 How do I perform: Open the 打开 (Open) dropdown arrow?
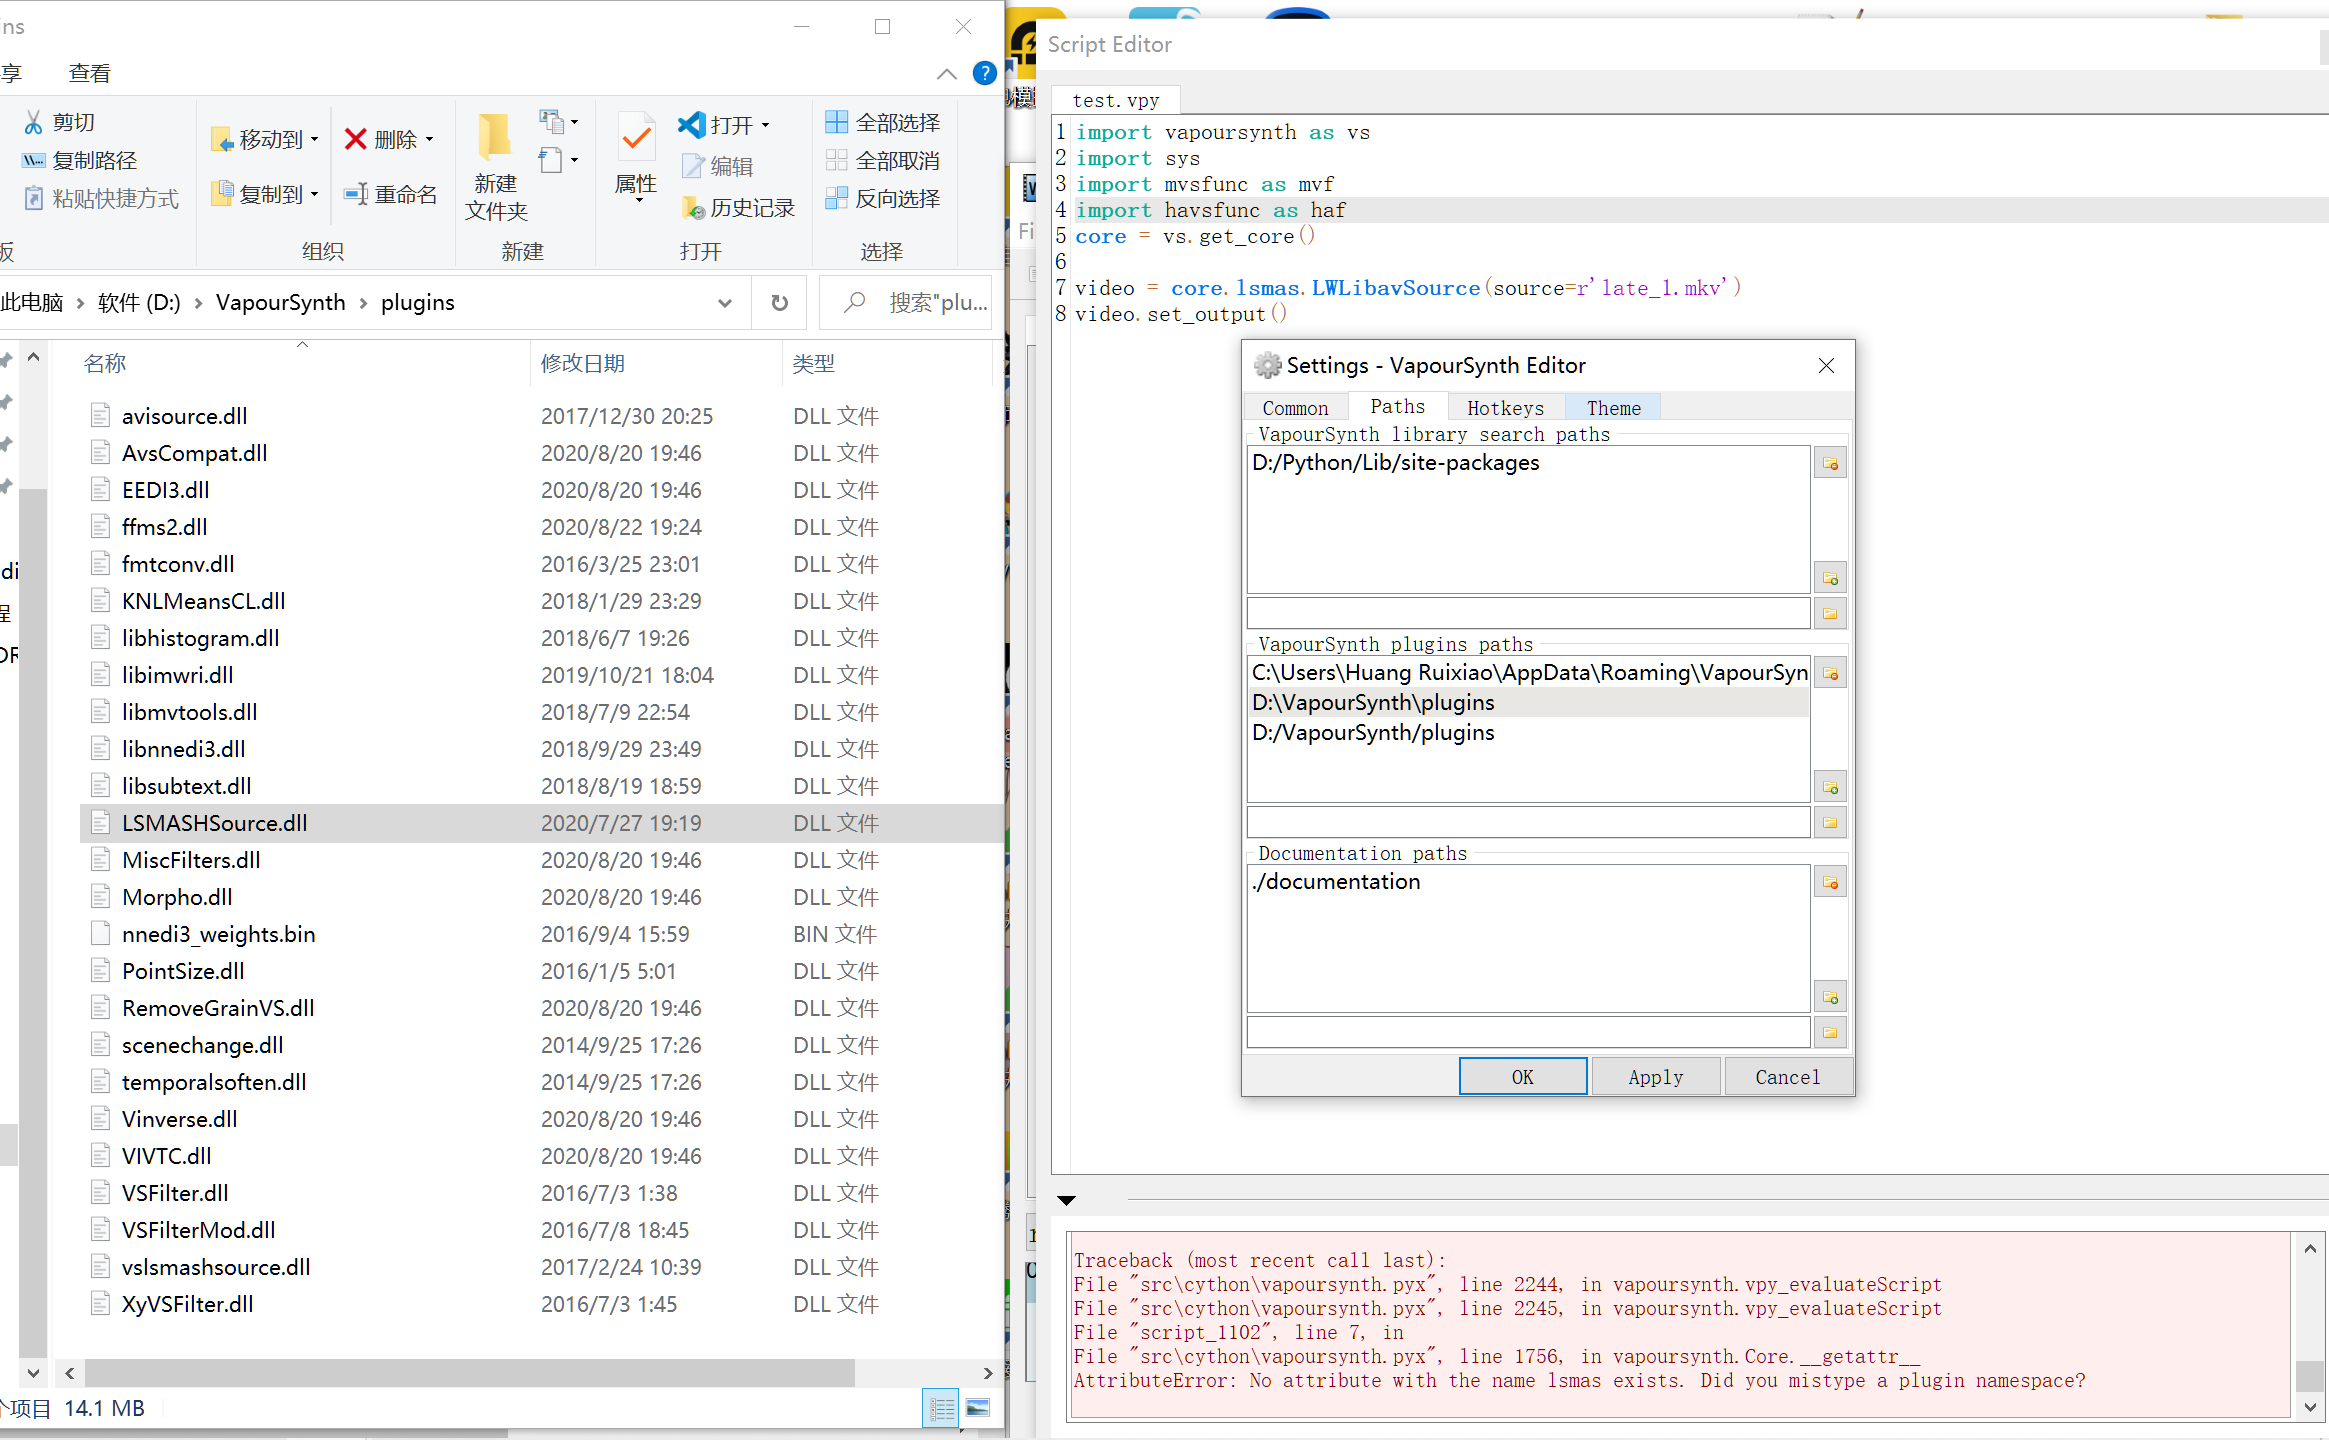(766, 125)
